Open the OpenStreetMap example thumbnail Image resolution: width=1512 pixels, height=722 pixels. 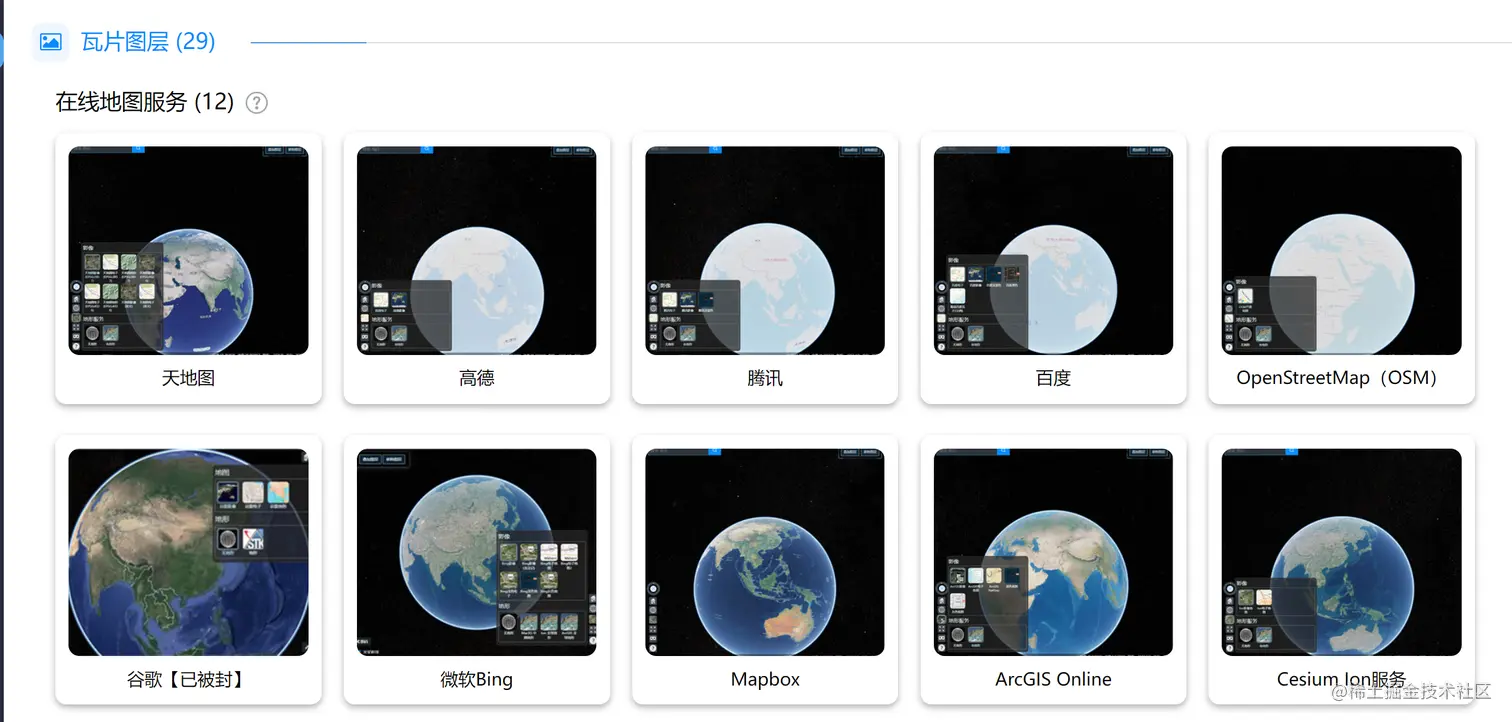[x=1341, y=250]
